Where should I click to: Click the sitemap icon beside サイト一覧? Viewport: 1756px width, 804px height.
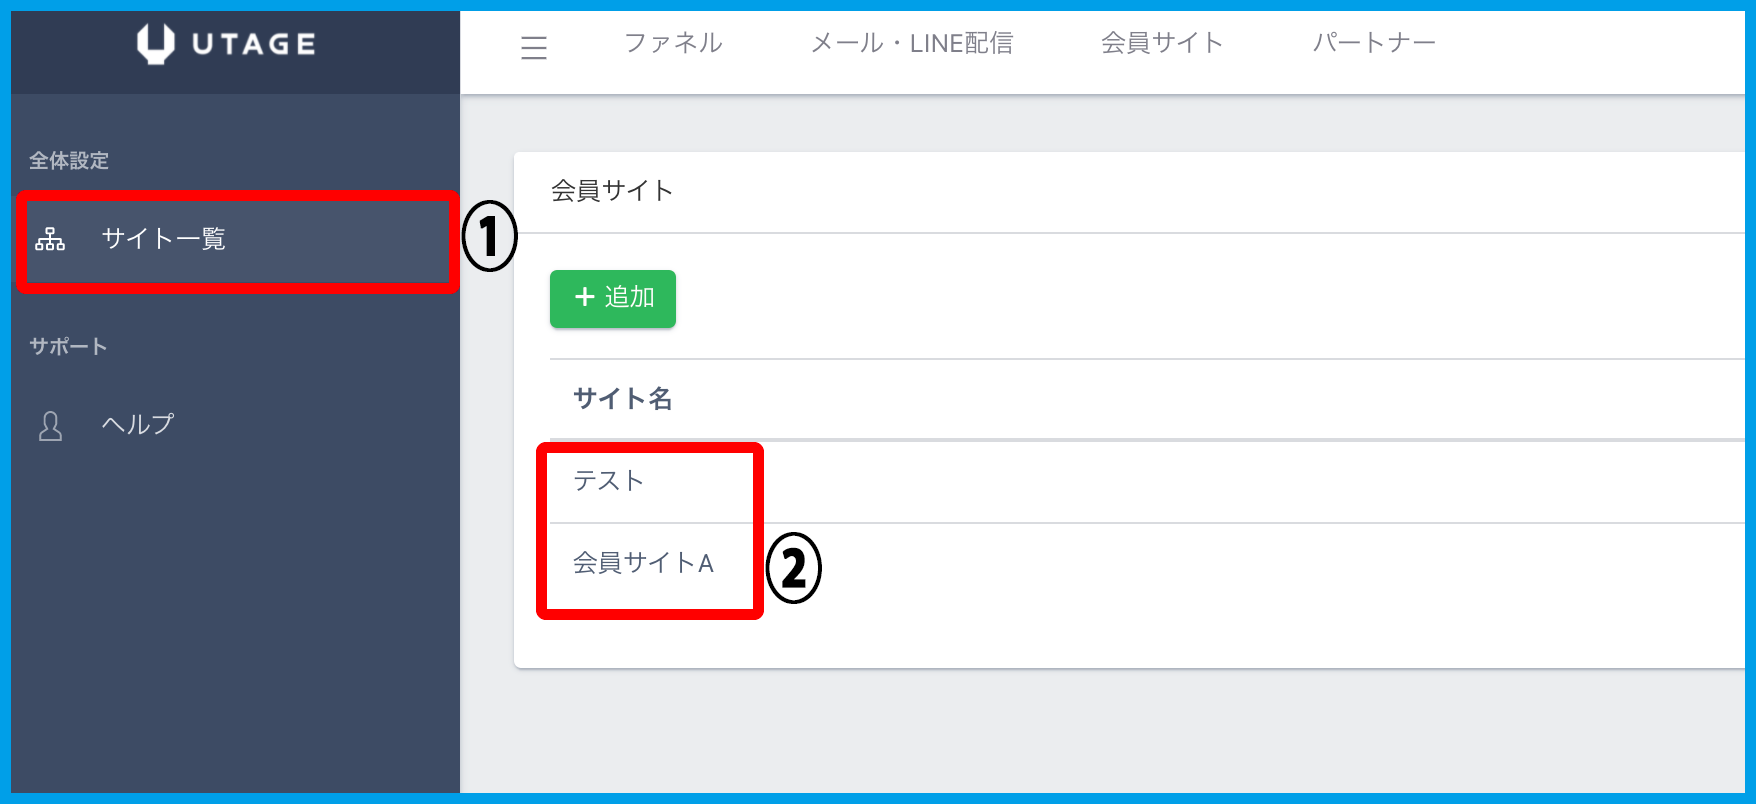pyautogui.click(x=50, y=239)
